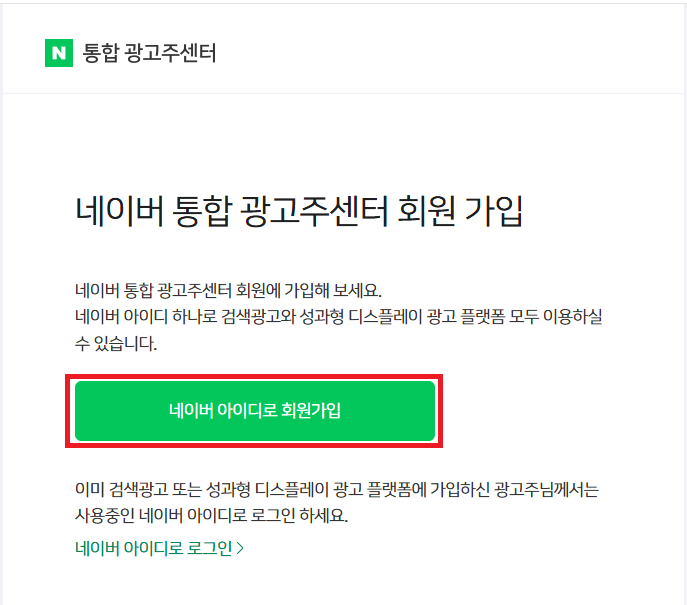Click the white letter N inside the logo
Viewport: 687px width, 605px height.
[59, 53]
